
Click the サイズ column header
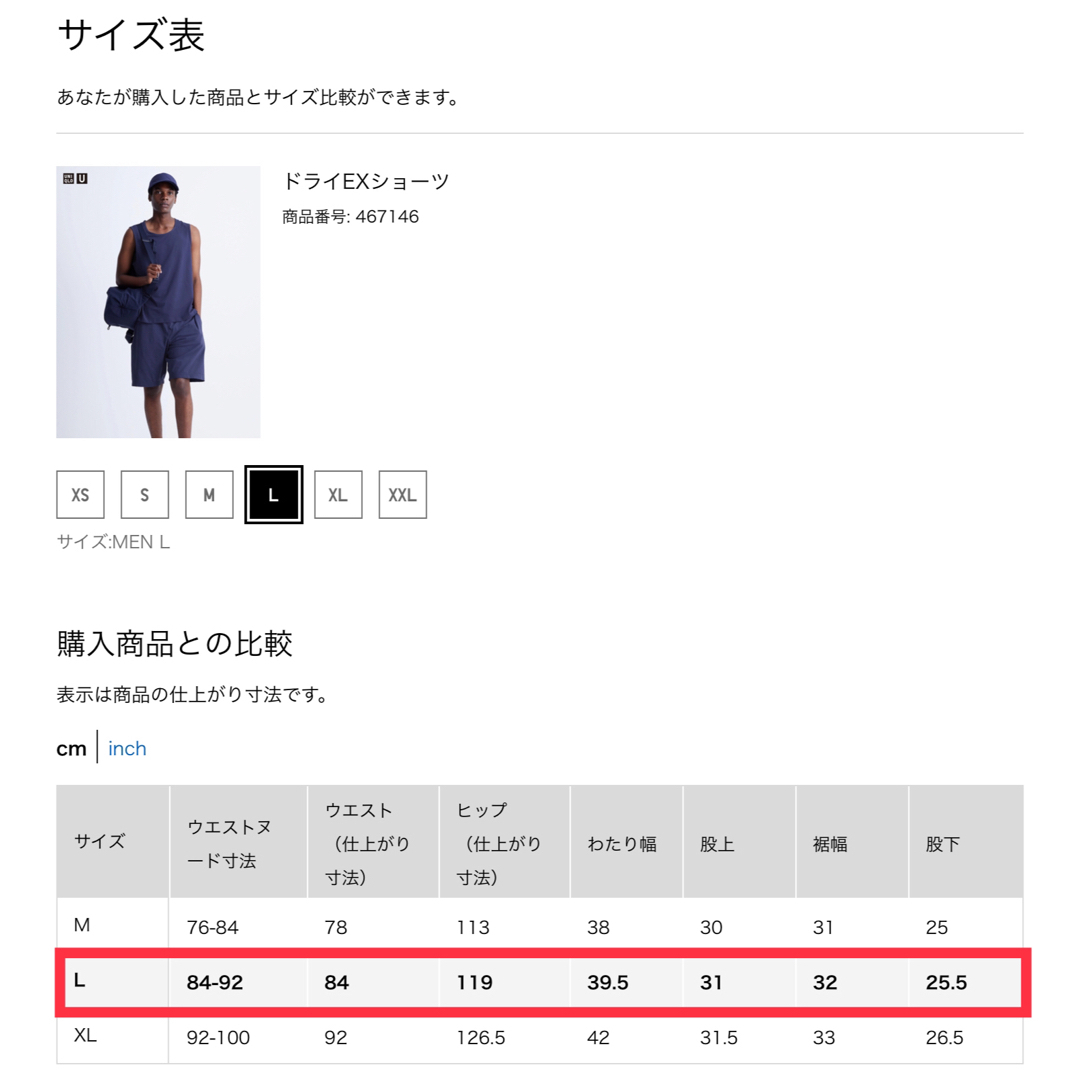tap(100, 842)
